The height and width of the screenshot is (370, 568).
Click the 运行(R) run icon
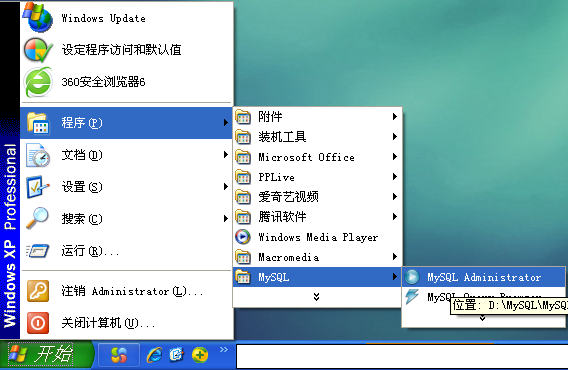pyautogui.click(x=37, y=251)
